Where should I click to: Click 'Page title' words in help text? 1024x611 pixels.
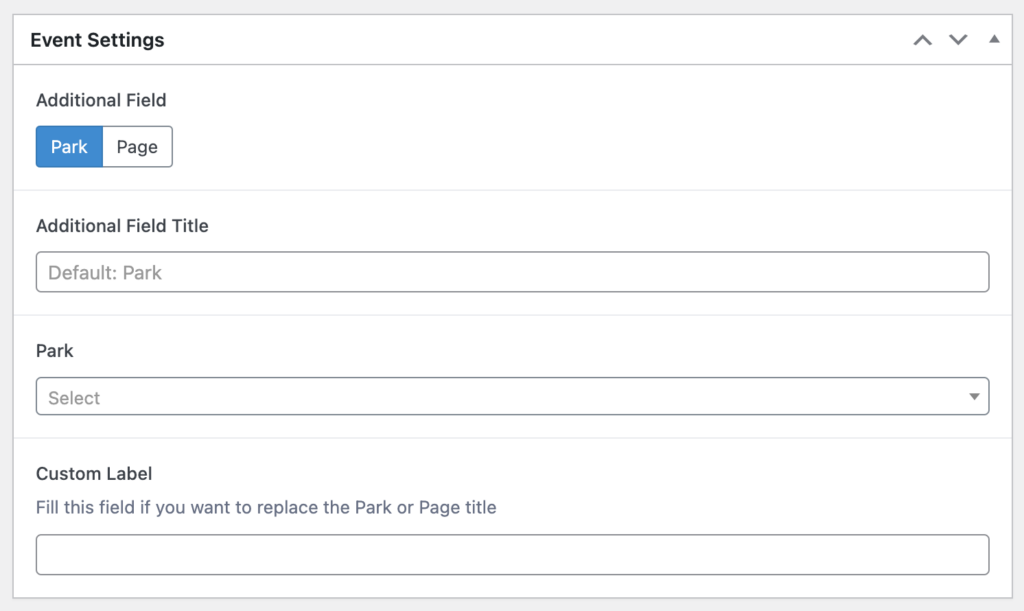(x=458, y=508)
